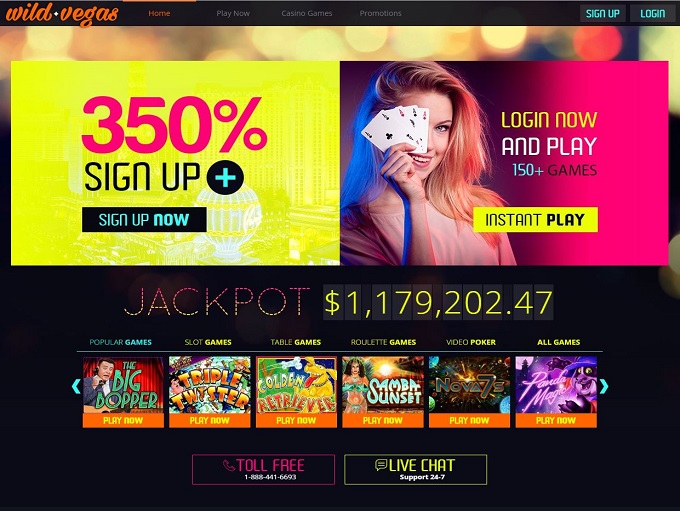
Task: Click the Login button in header
Action: 653,13
